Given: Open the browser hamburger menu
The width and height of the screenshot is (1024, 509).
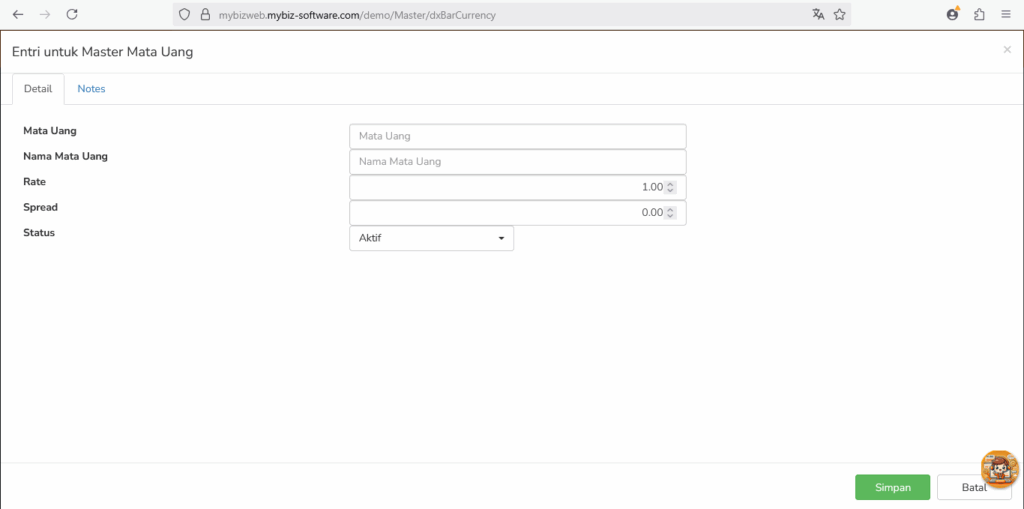Looking at the screenshot, I should click(x=1006, y=14).
